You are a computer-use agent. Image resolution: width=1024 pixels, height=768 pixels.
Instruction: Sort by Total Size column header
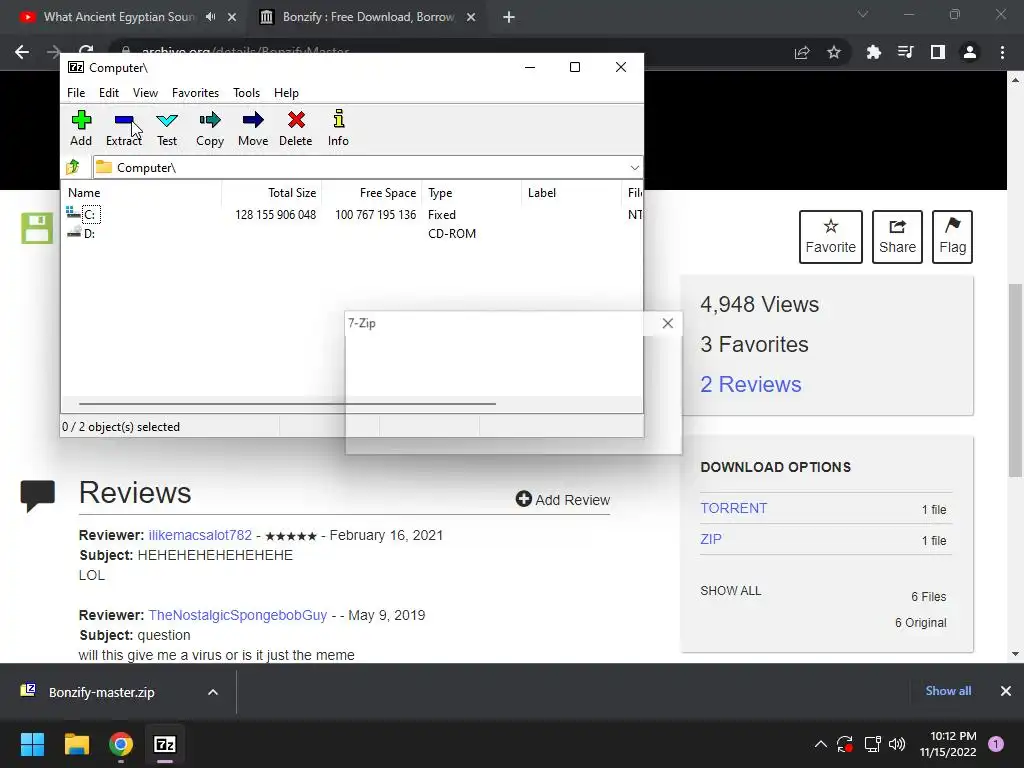click(272, 193)
